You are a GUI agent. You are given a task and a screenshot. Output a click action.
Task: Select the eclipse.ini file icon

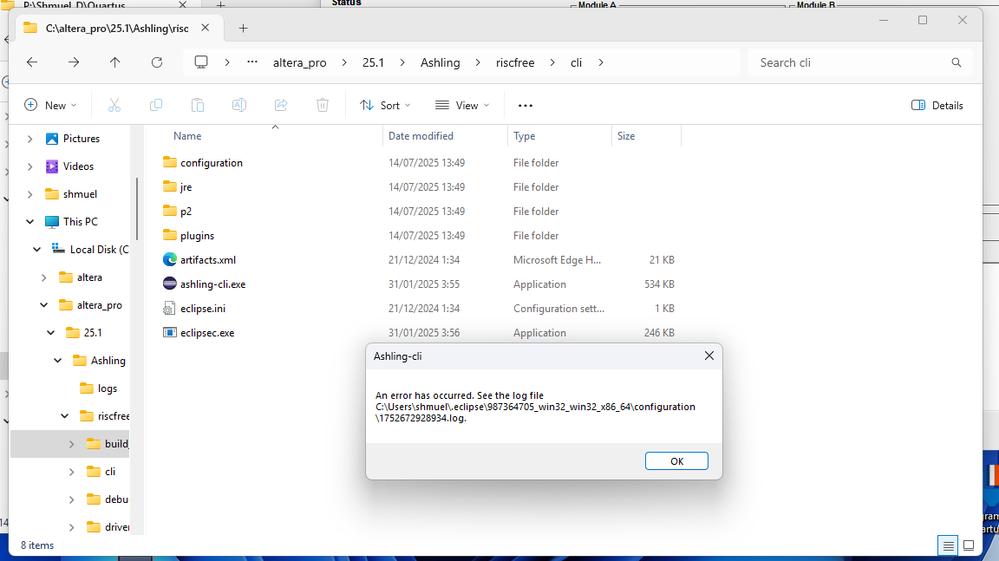[169, 308]
